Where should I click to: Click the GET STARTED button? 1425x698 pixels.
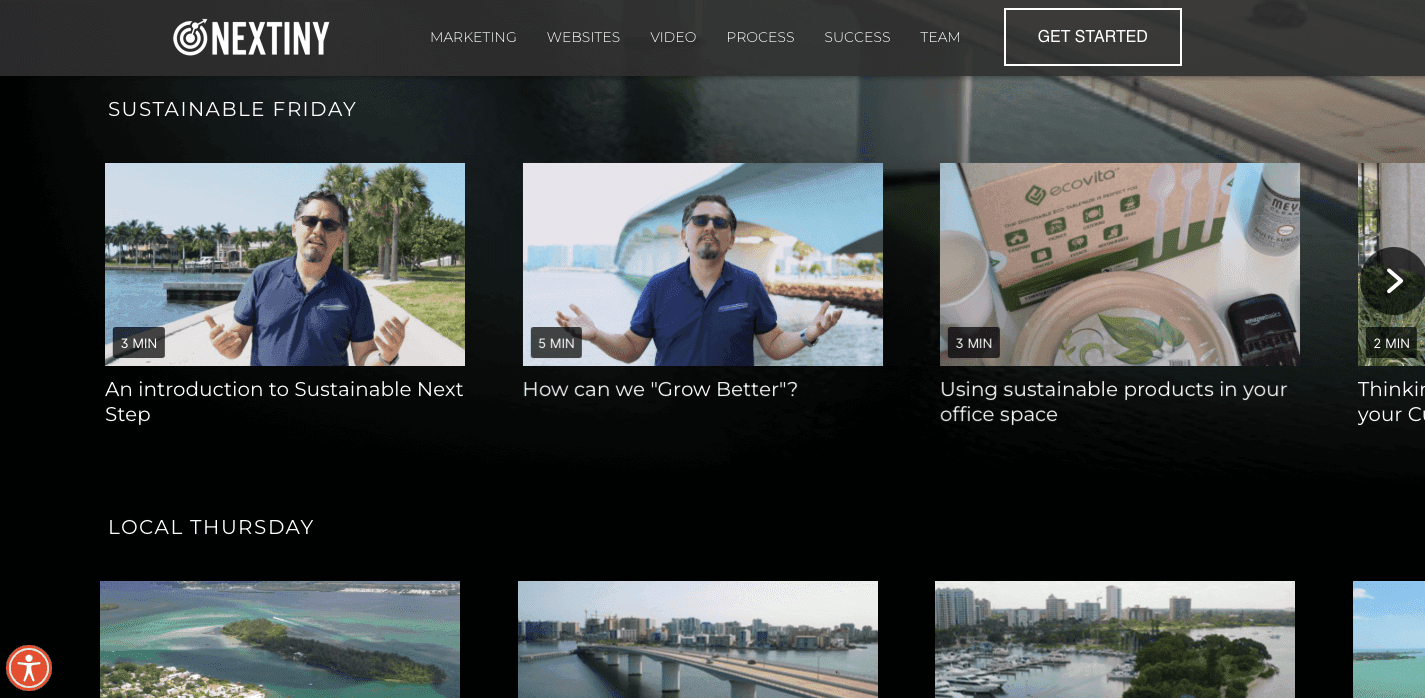coord(1092,37)
